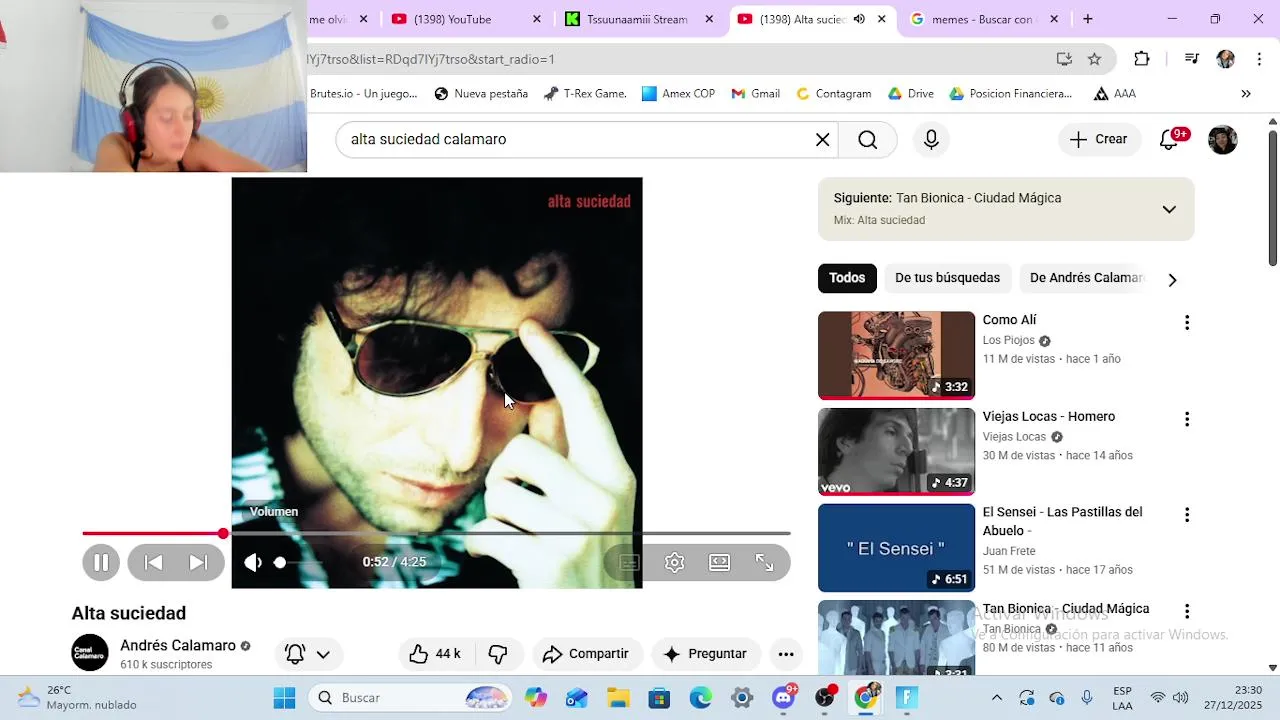1280x720 pixels.
Task: Select the De tus búsquedas chip
Action: click(947, 278)
